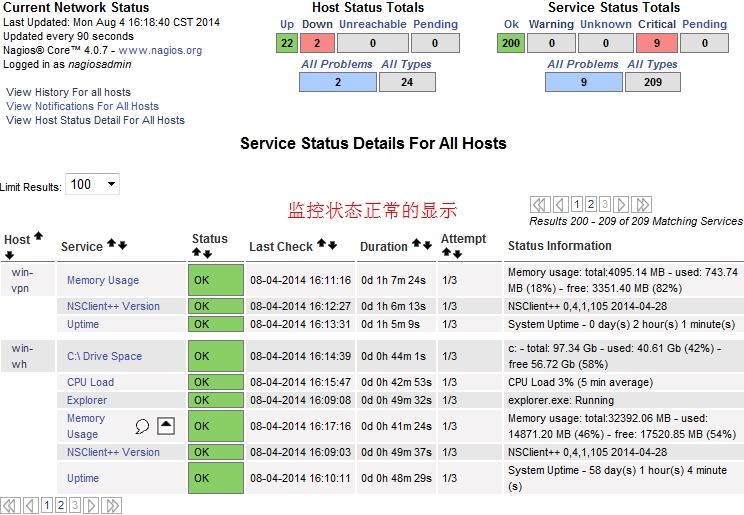The width and height of the screenshot is (744, 515).
Task: Filter hosts by Up count 22
Action: [287, 43]
